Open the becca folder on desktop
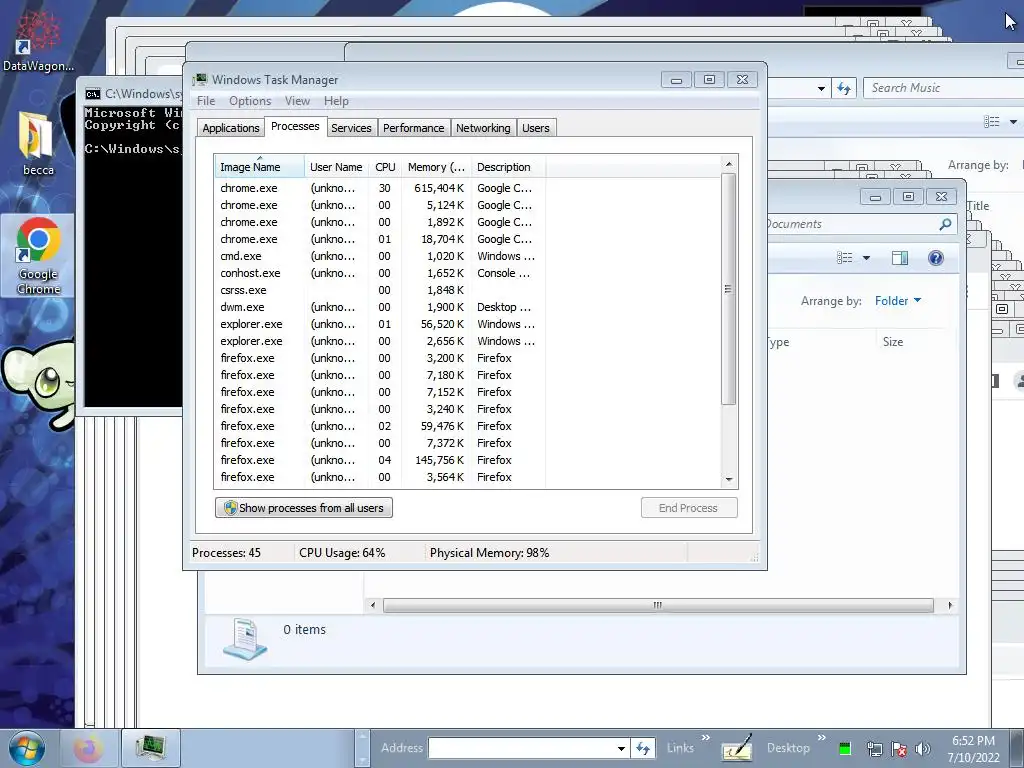This screenshot has width=1024, height=768. click(x=37, y=144)
